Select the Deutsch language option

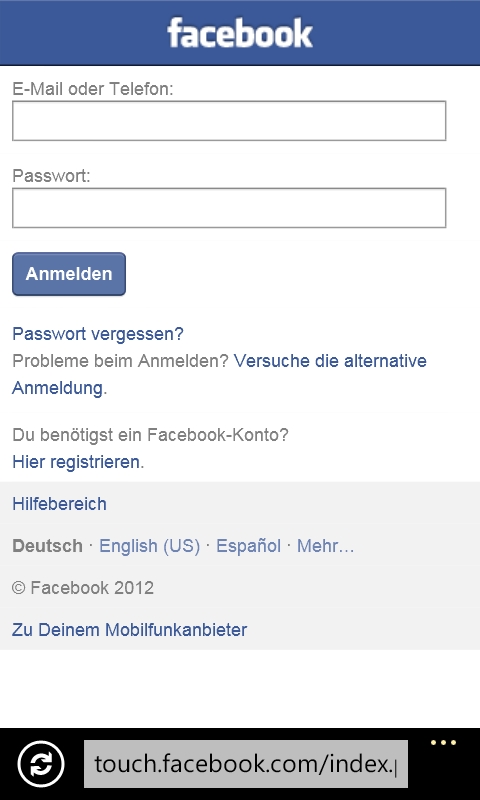[x=47, y=546]
